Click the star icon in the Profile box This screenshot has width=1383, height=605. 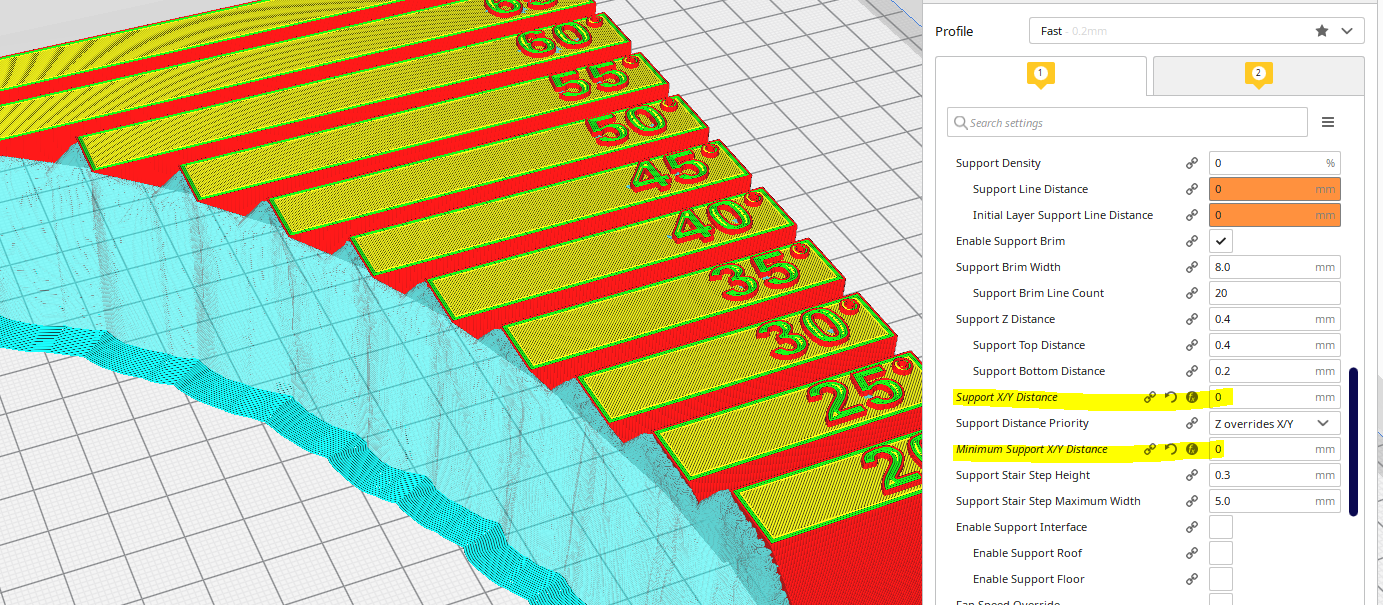click(x=1322, y=31)
